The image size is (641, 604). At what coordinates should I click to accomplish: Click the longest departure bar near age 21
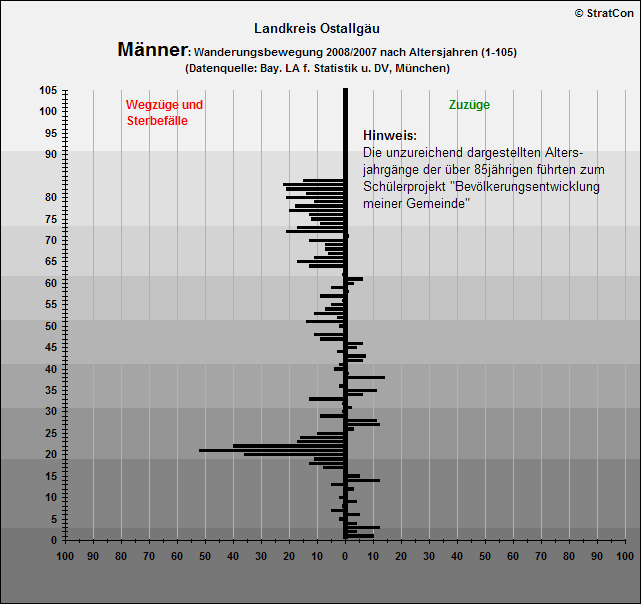[x=271, y=450]
